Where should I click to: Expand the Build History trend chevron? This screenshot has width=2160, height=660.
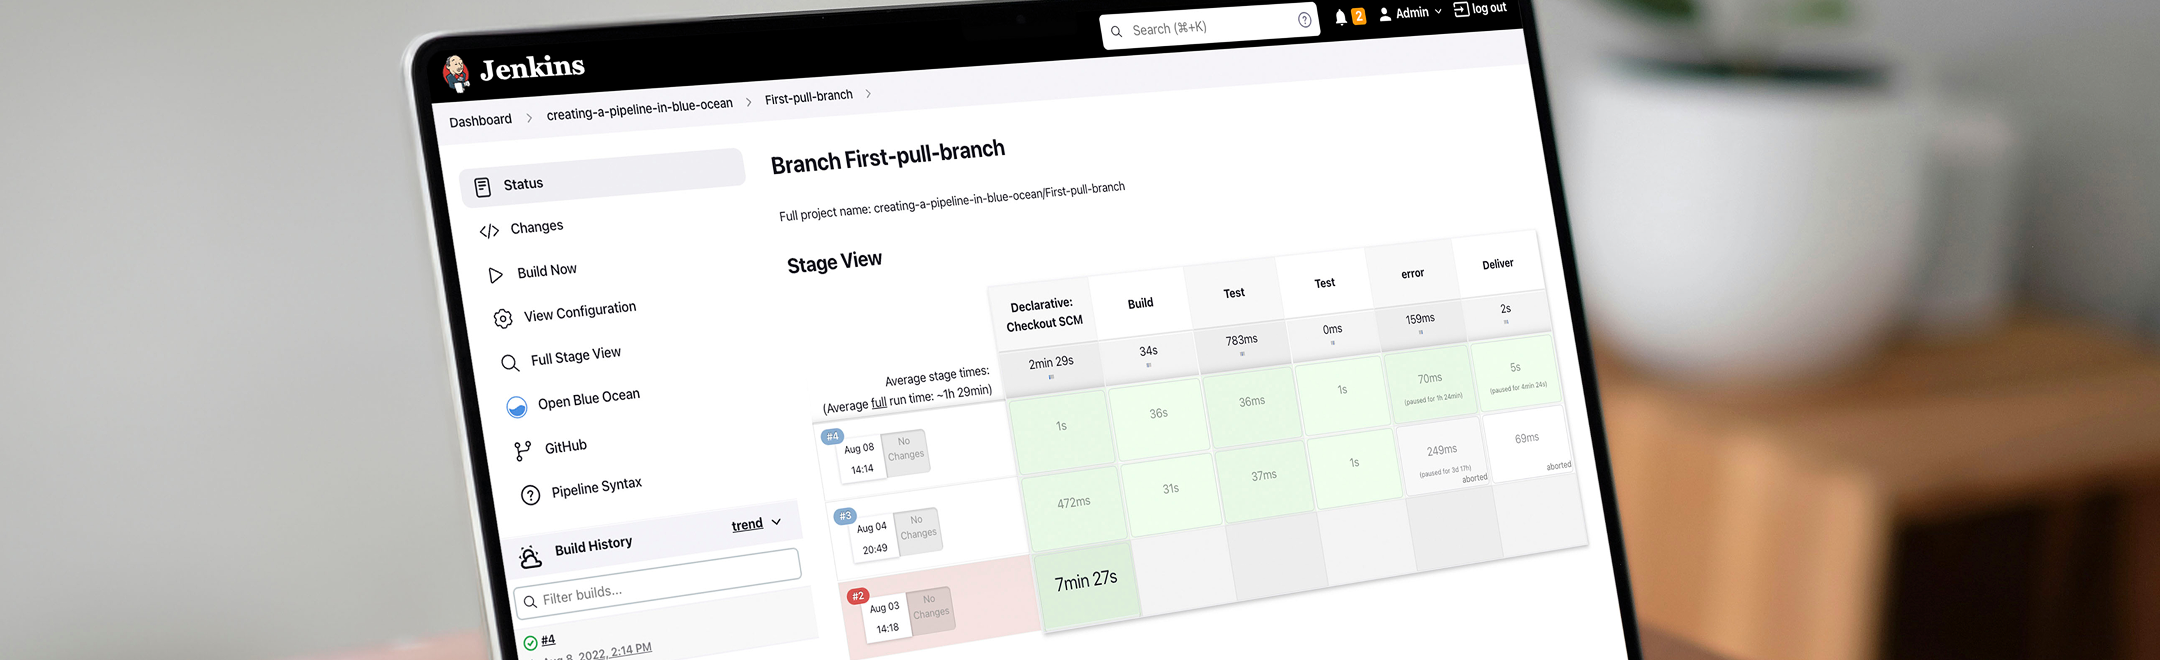[776, 522]
